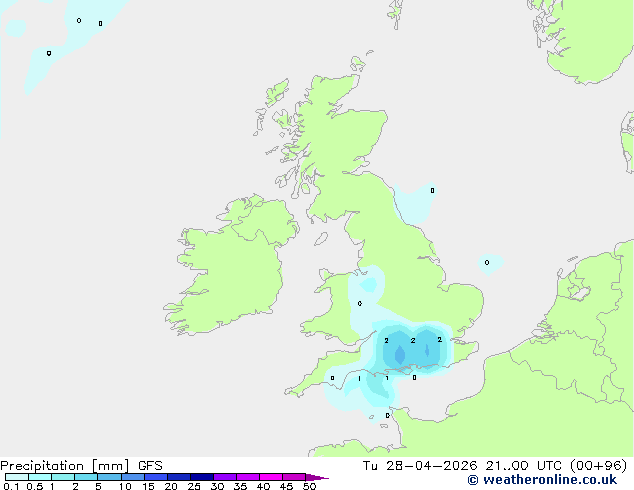The height and width of the screenshot is (490, 634).
Task: Pick the 20 mm legend color swatch
Action: click(x=179, y=477)
